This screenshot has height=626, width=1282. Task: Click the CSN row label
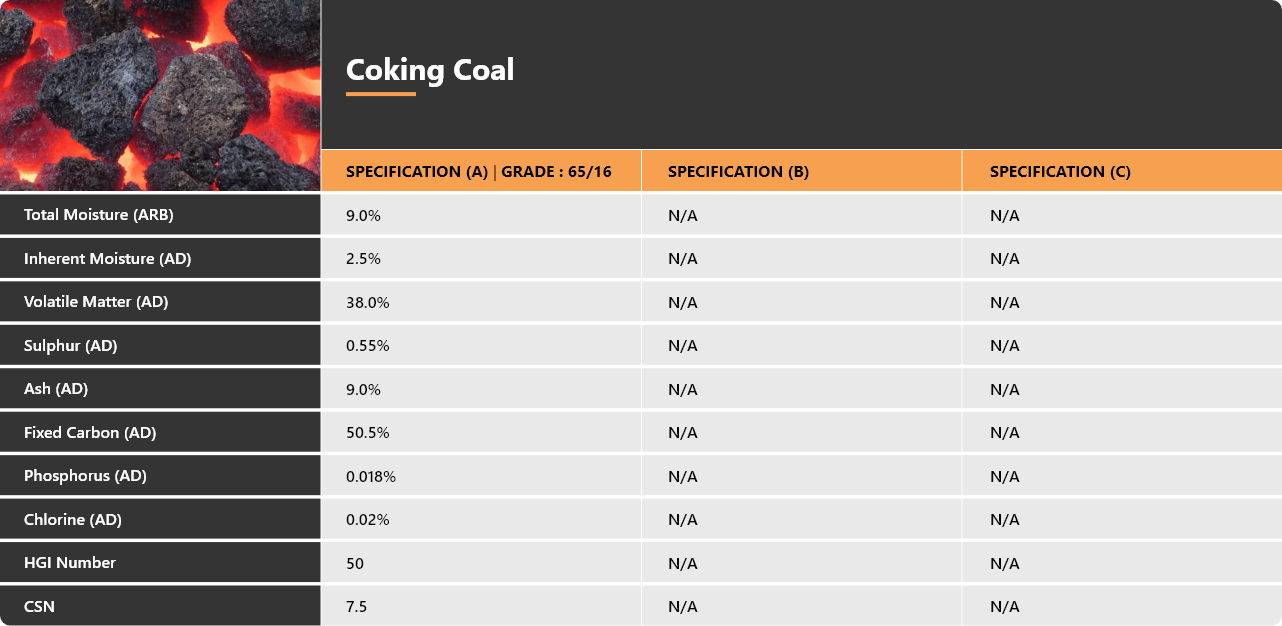tap(39, 606)
